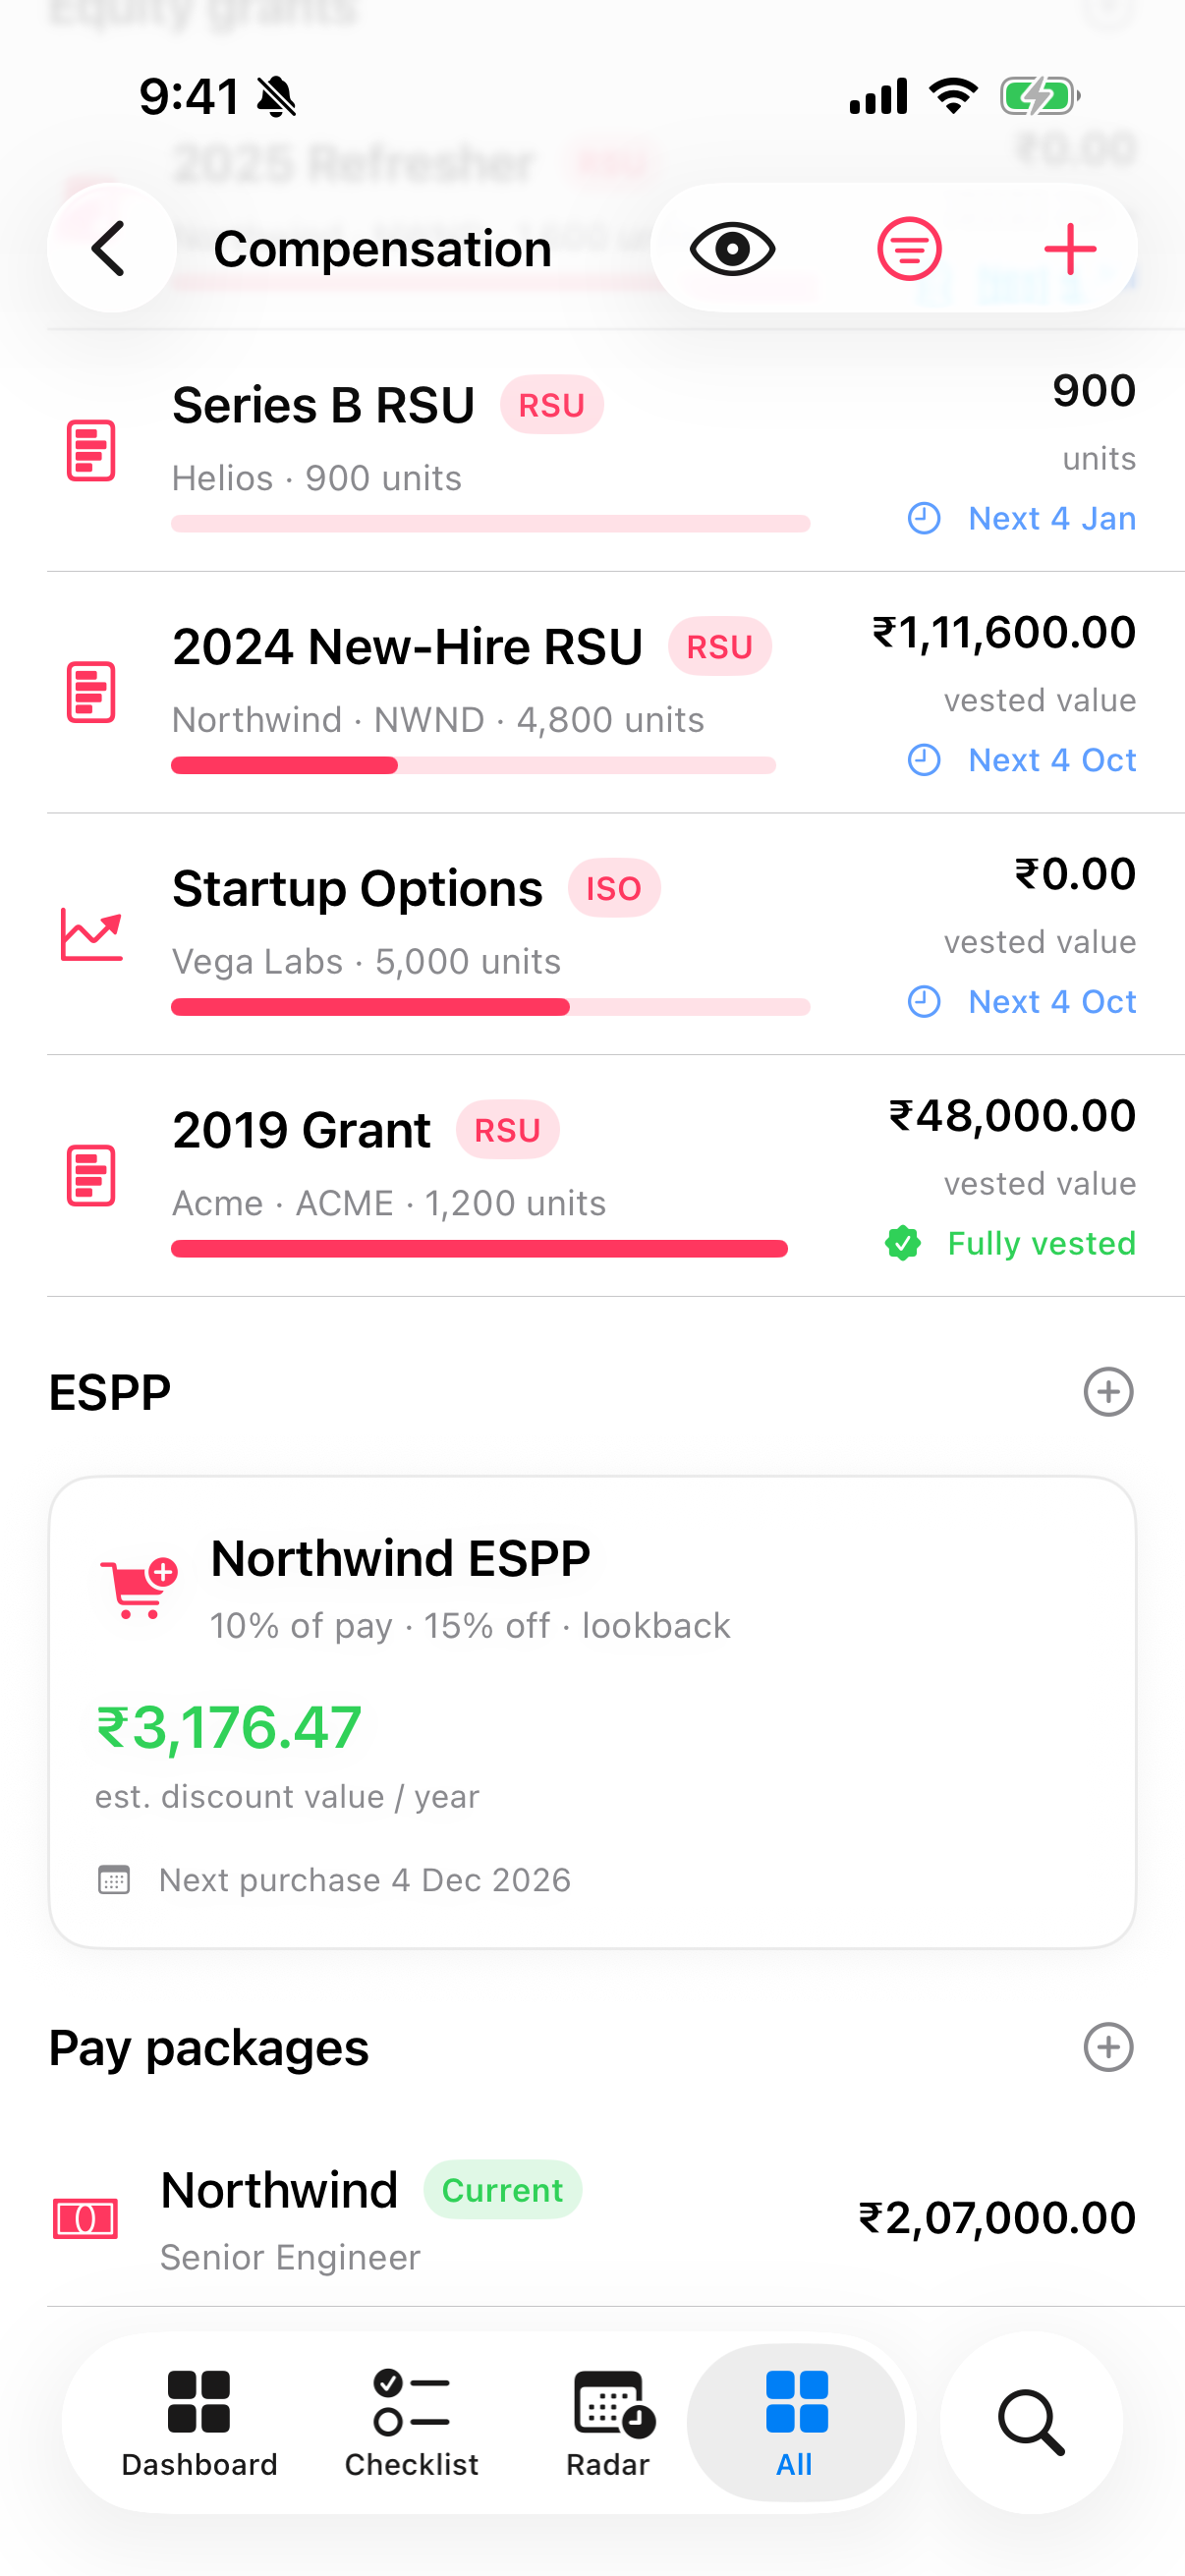The width and height of the screenshot is (1185, 2576).
Task: Tap the red plus add button
Action: (x=1070, y=248)
